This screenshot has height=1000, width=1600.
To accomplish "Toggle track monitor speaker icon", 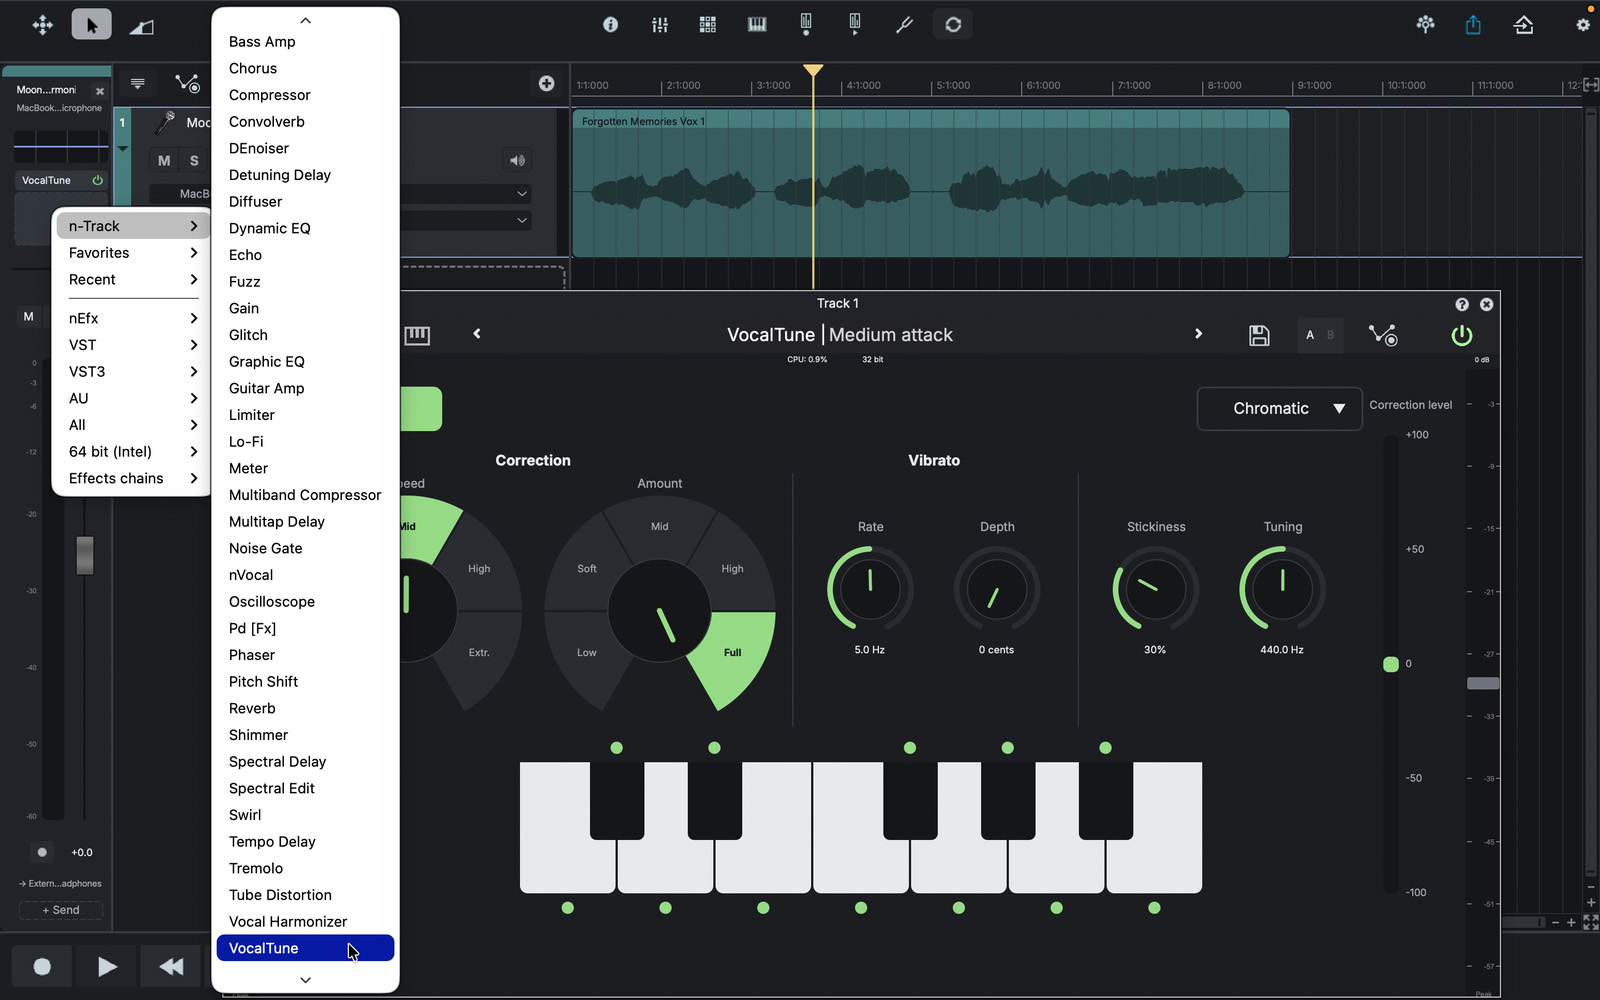I will point(517,160).
